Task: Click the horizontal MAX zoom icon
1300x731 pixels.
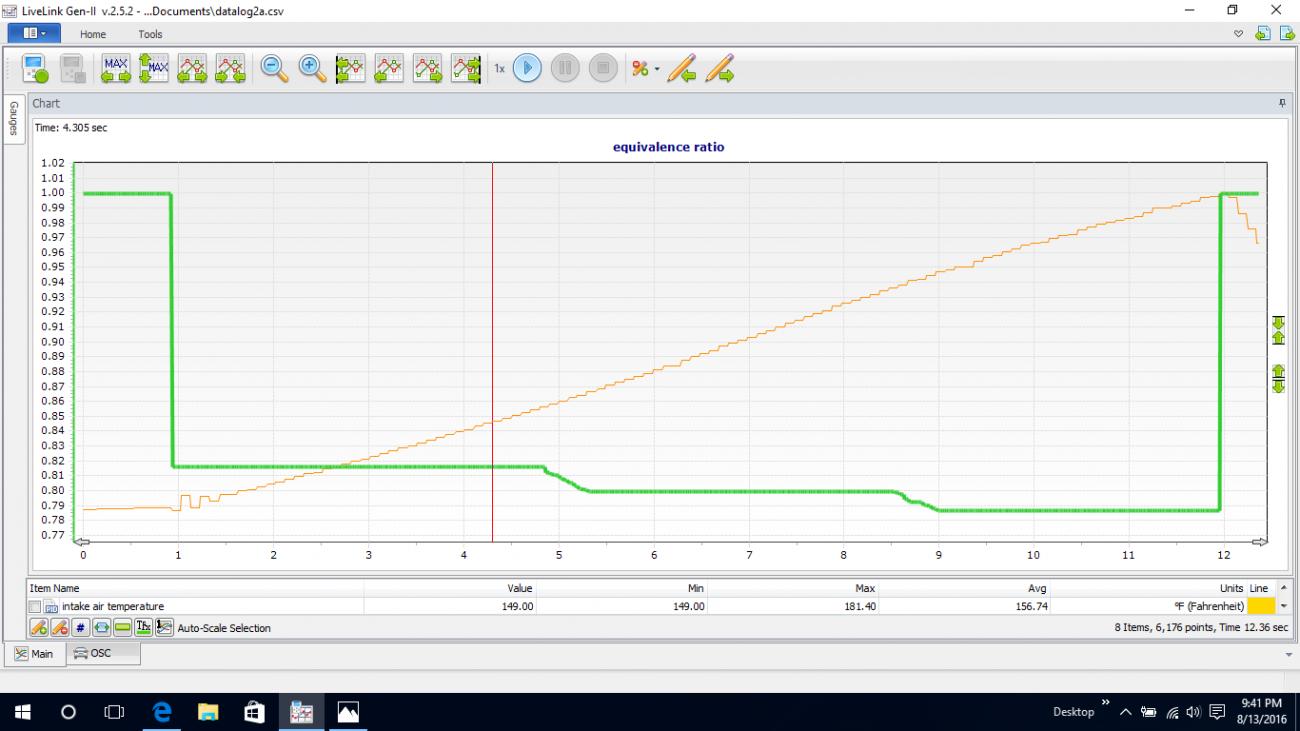Action: 116,69
